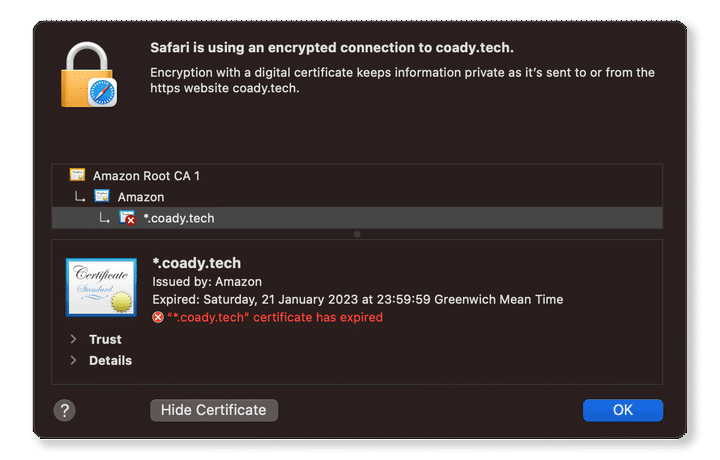Click the Amazon intermediate certificate icon
The width and height of the screenshot is (720, 460).
[x=102, y=196]
